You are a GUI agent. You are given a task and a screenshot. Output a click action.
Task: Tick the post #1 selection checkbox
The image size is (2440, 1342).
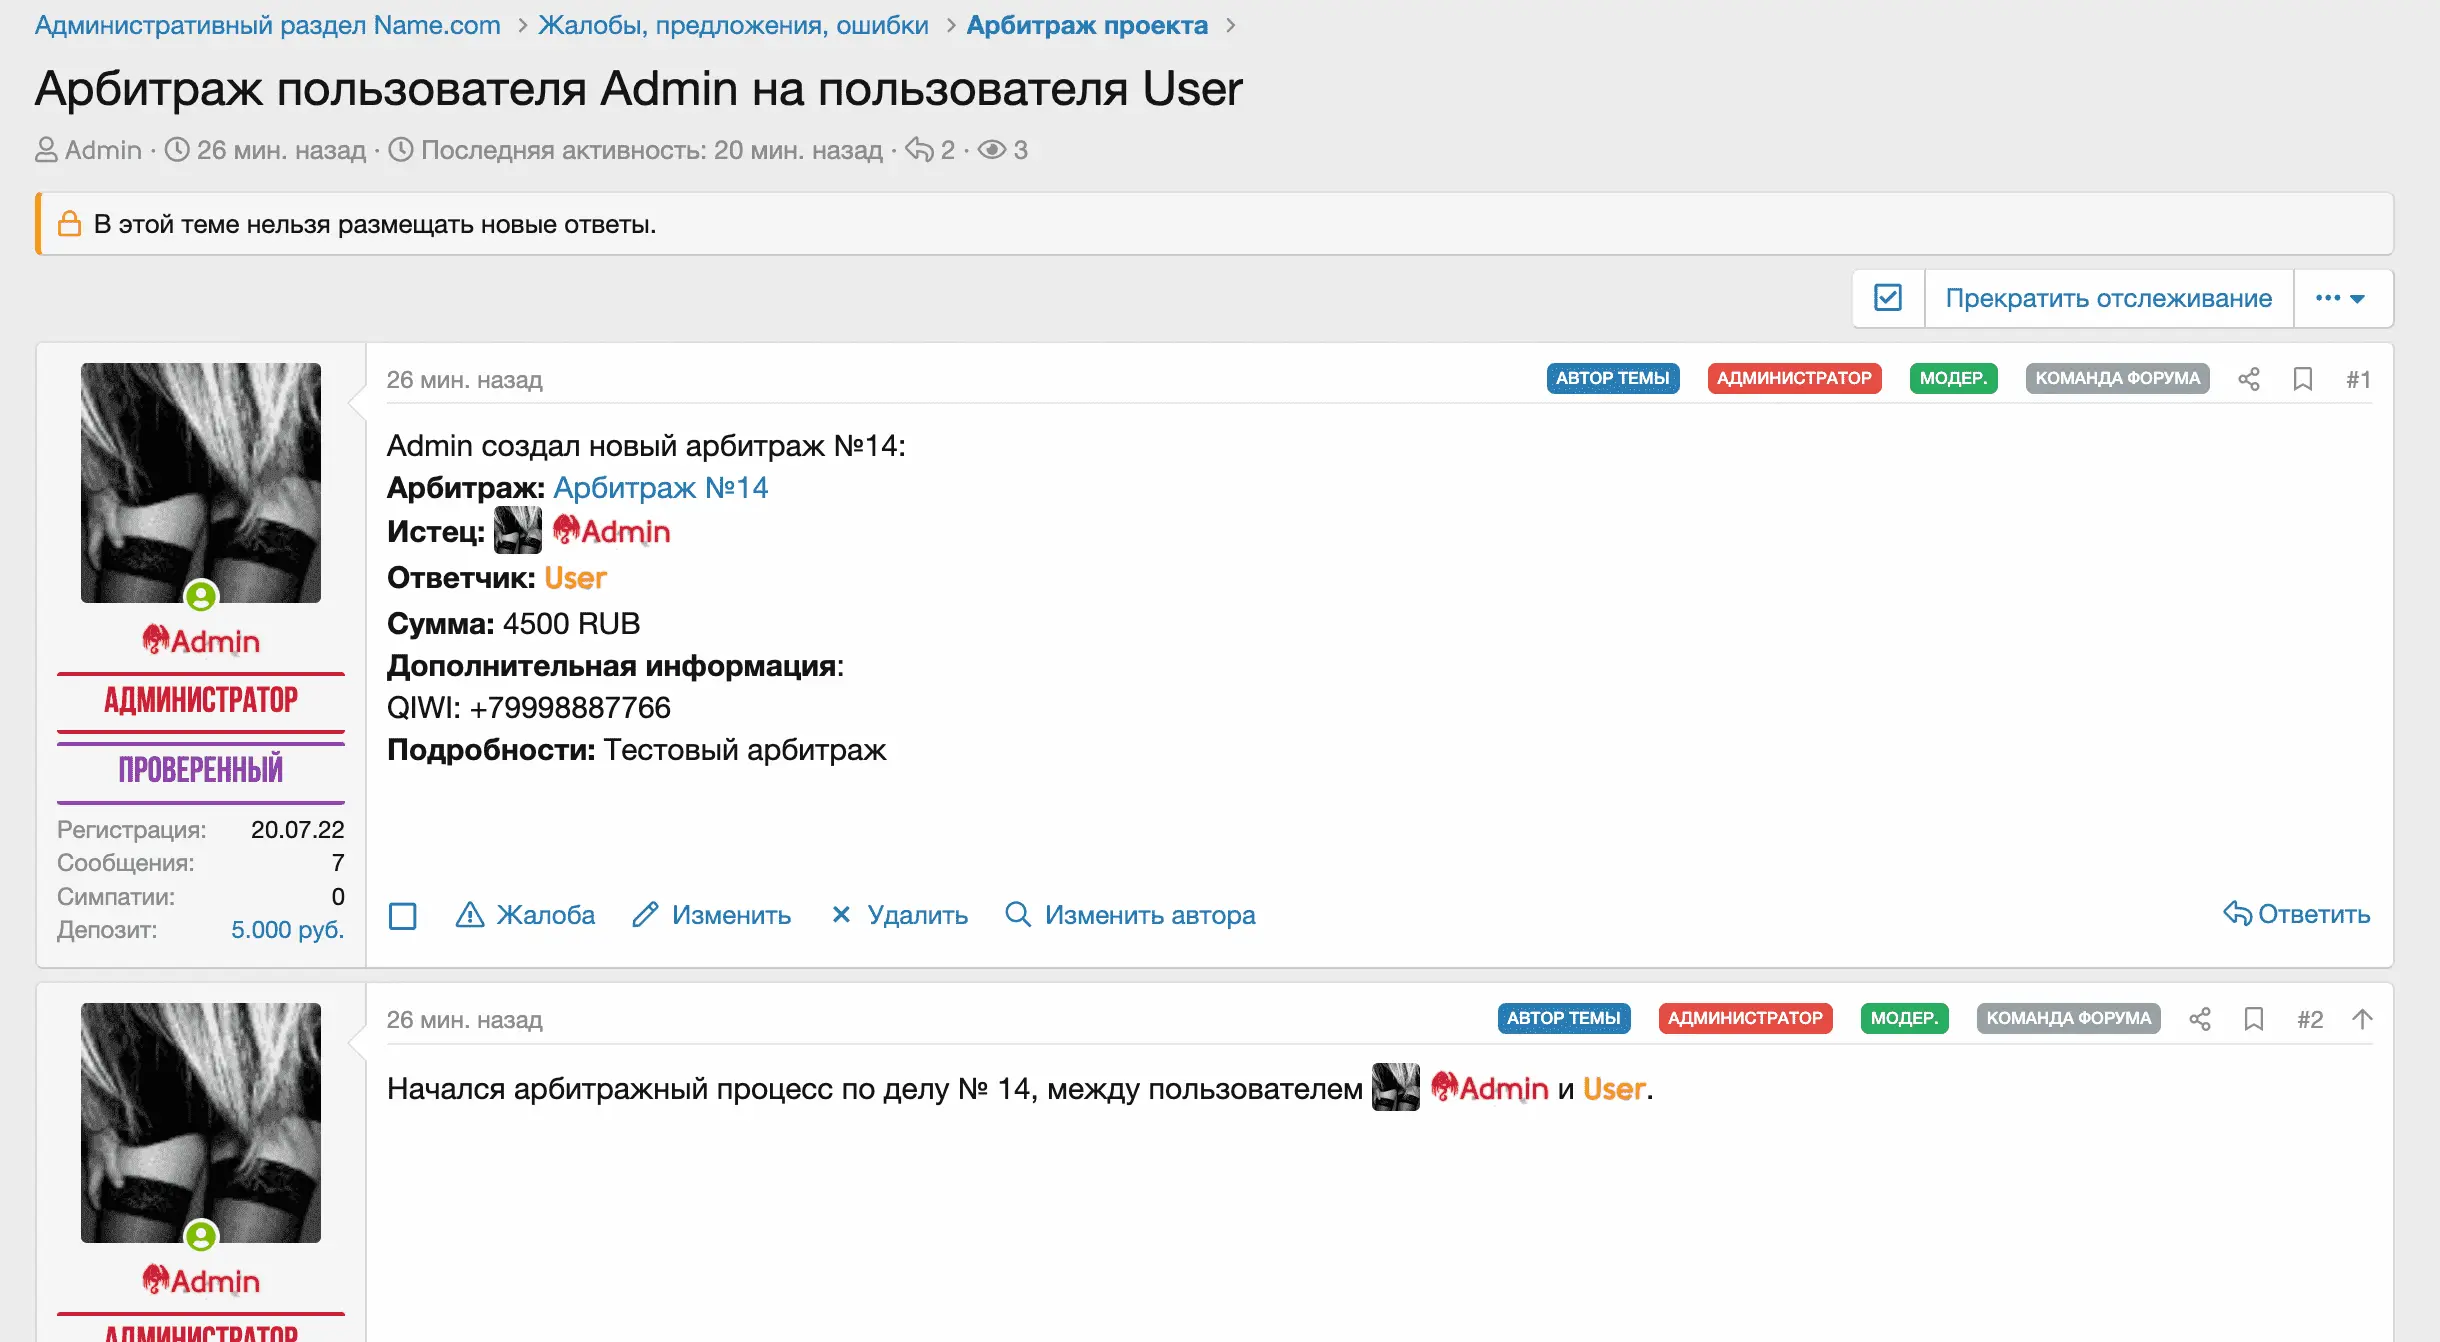(402, 915)
